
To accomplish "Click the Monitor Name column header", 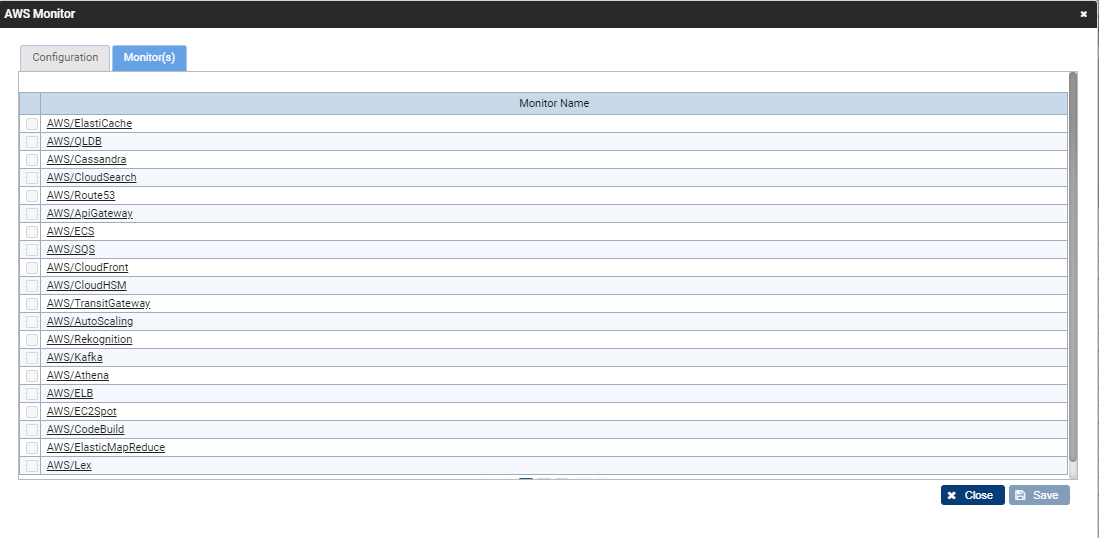I will 554,104.
